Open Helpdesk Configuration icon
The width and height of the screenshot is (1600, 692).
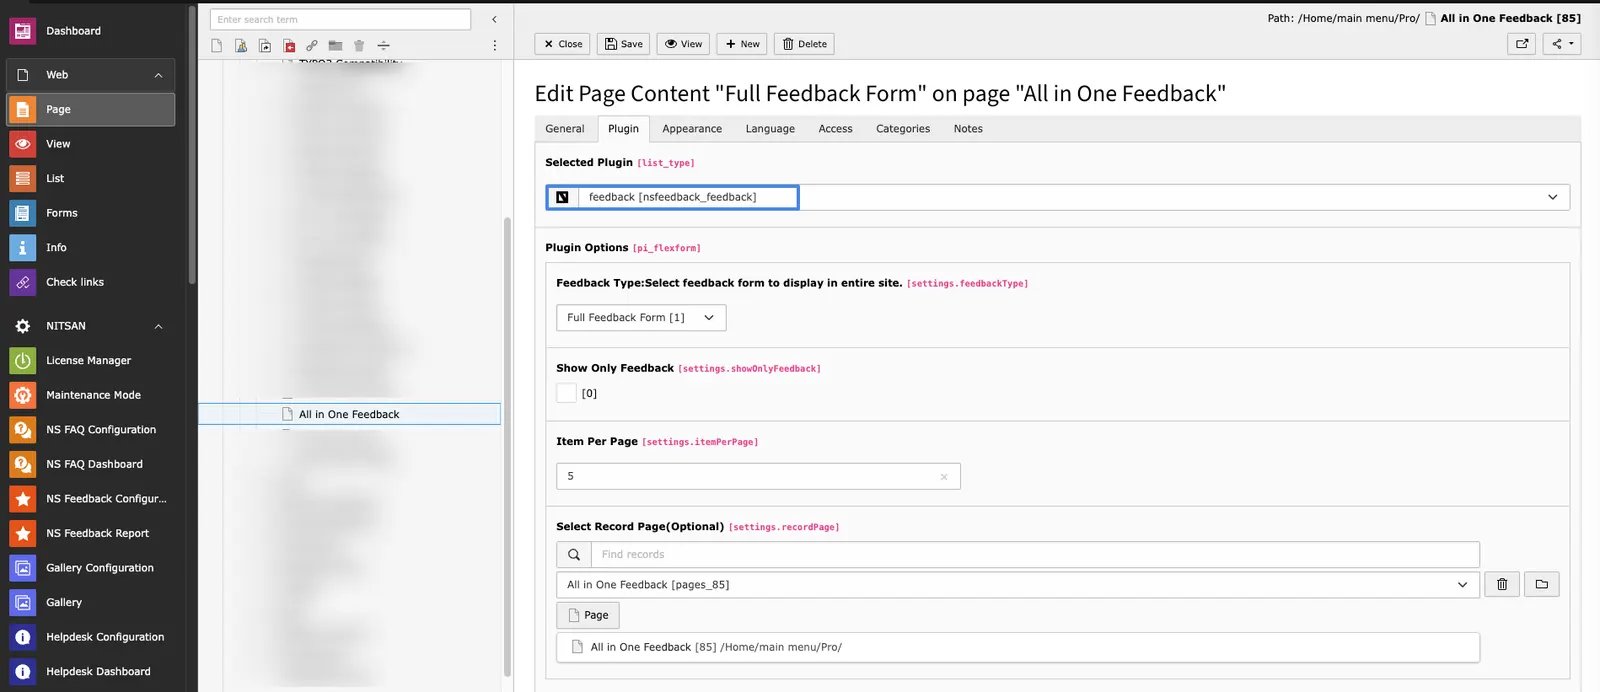[22, 637]
